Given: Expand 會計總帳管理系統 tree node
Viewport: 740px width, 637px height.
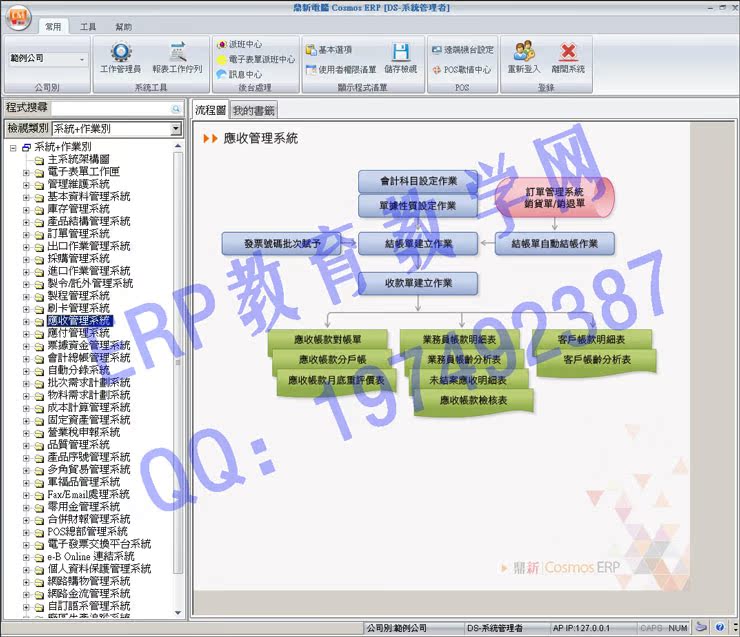Looking at the screenshot, I should (x=26, y=359).
